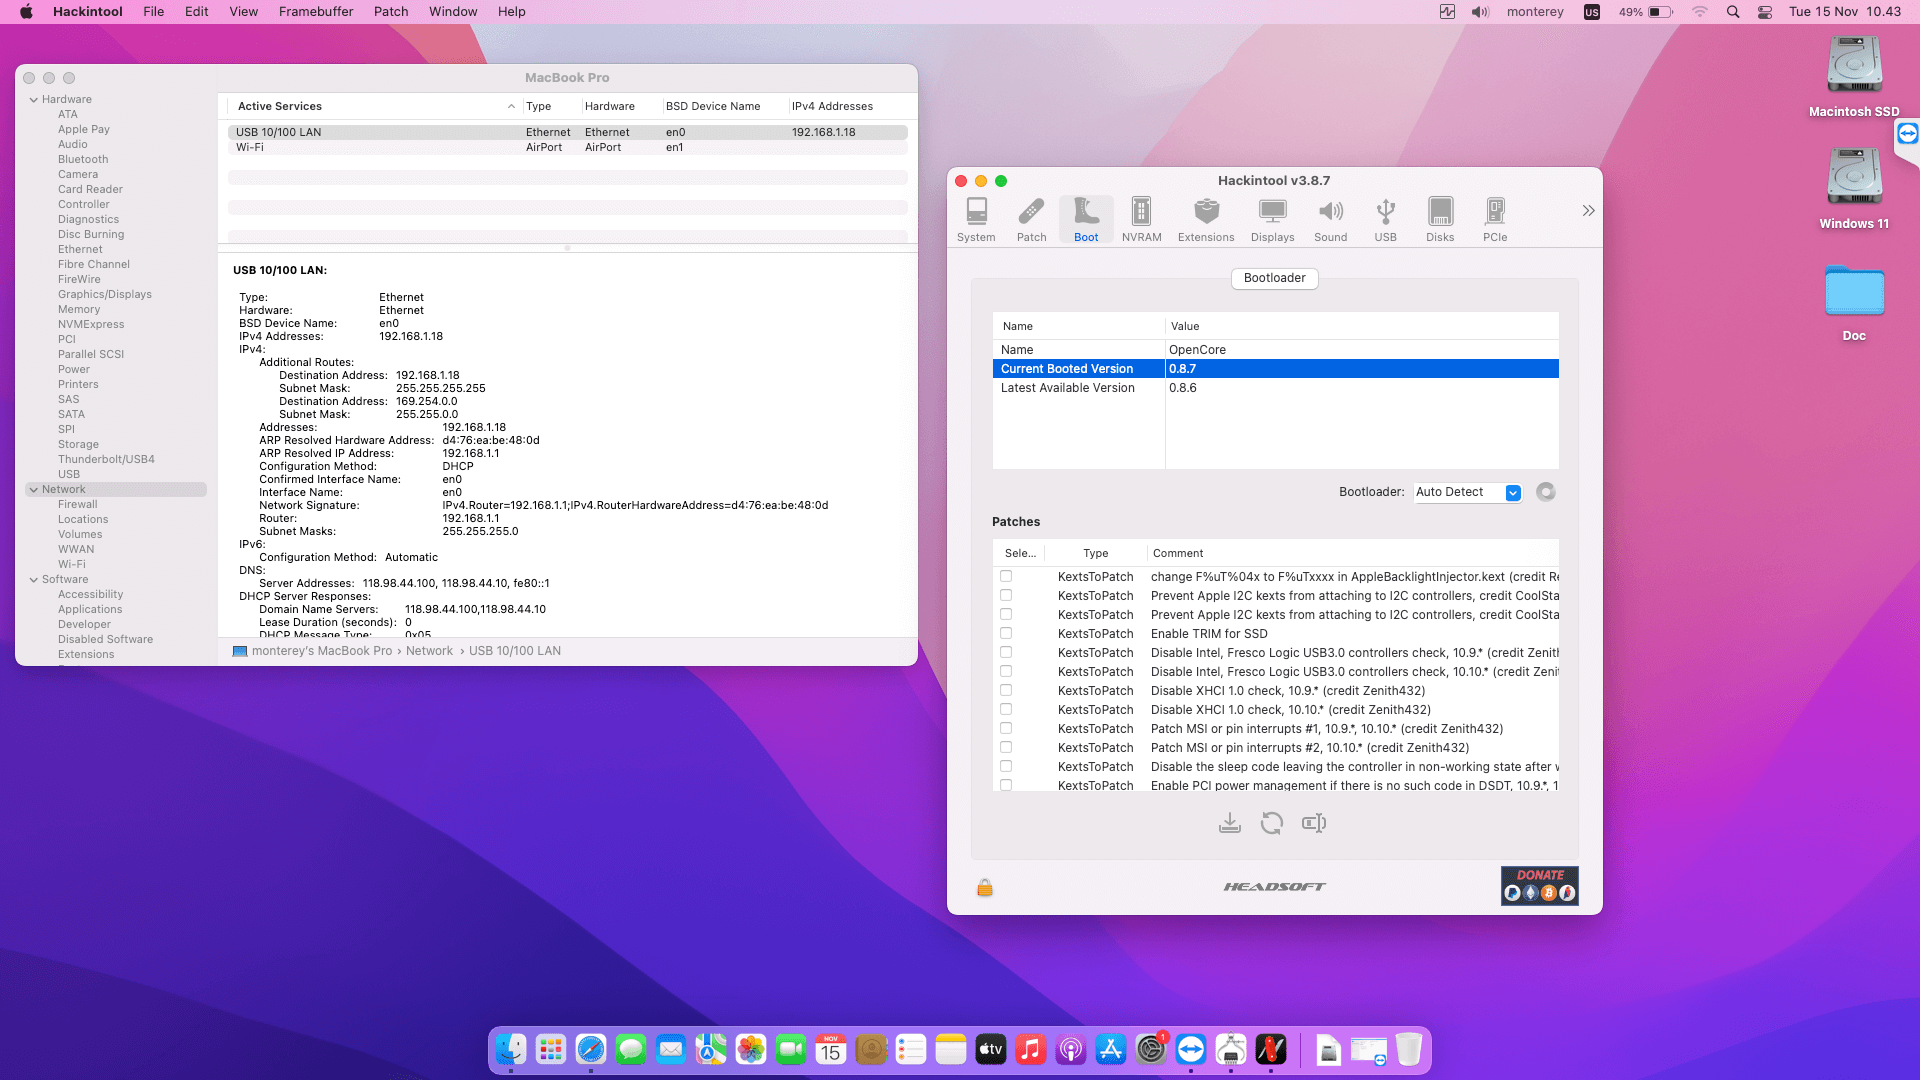Check the Disable the sleep code patch checkbox
The image size is (1920, 1080).
tap(1006, 766)
